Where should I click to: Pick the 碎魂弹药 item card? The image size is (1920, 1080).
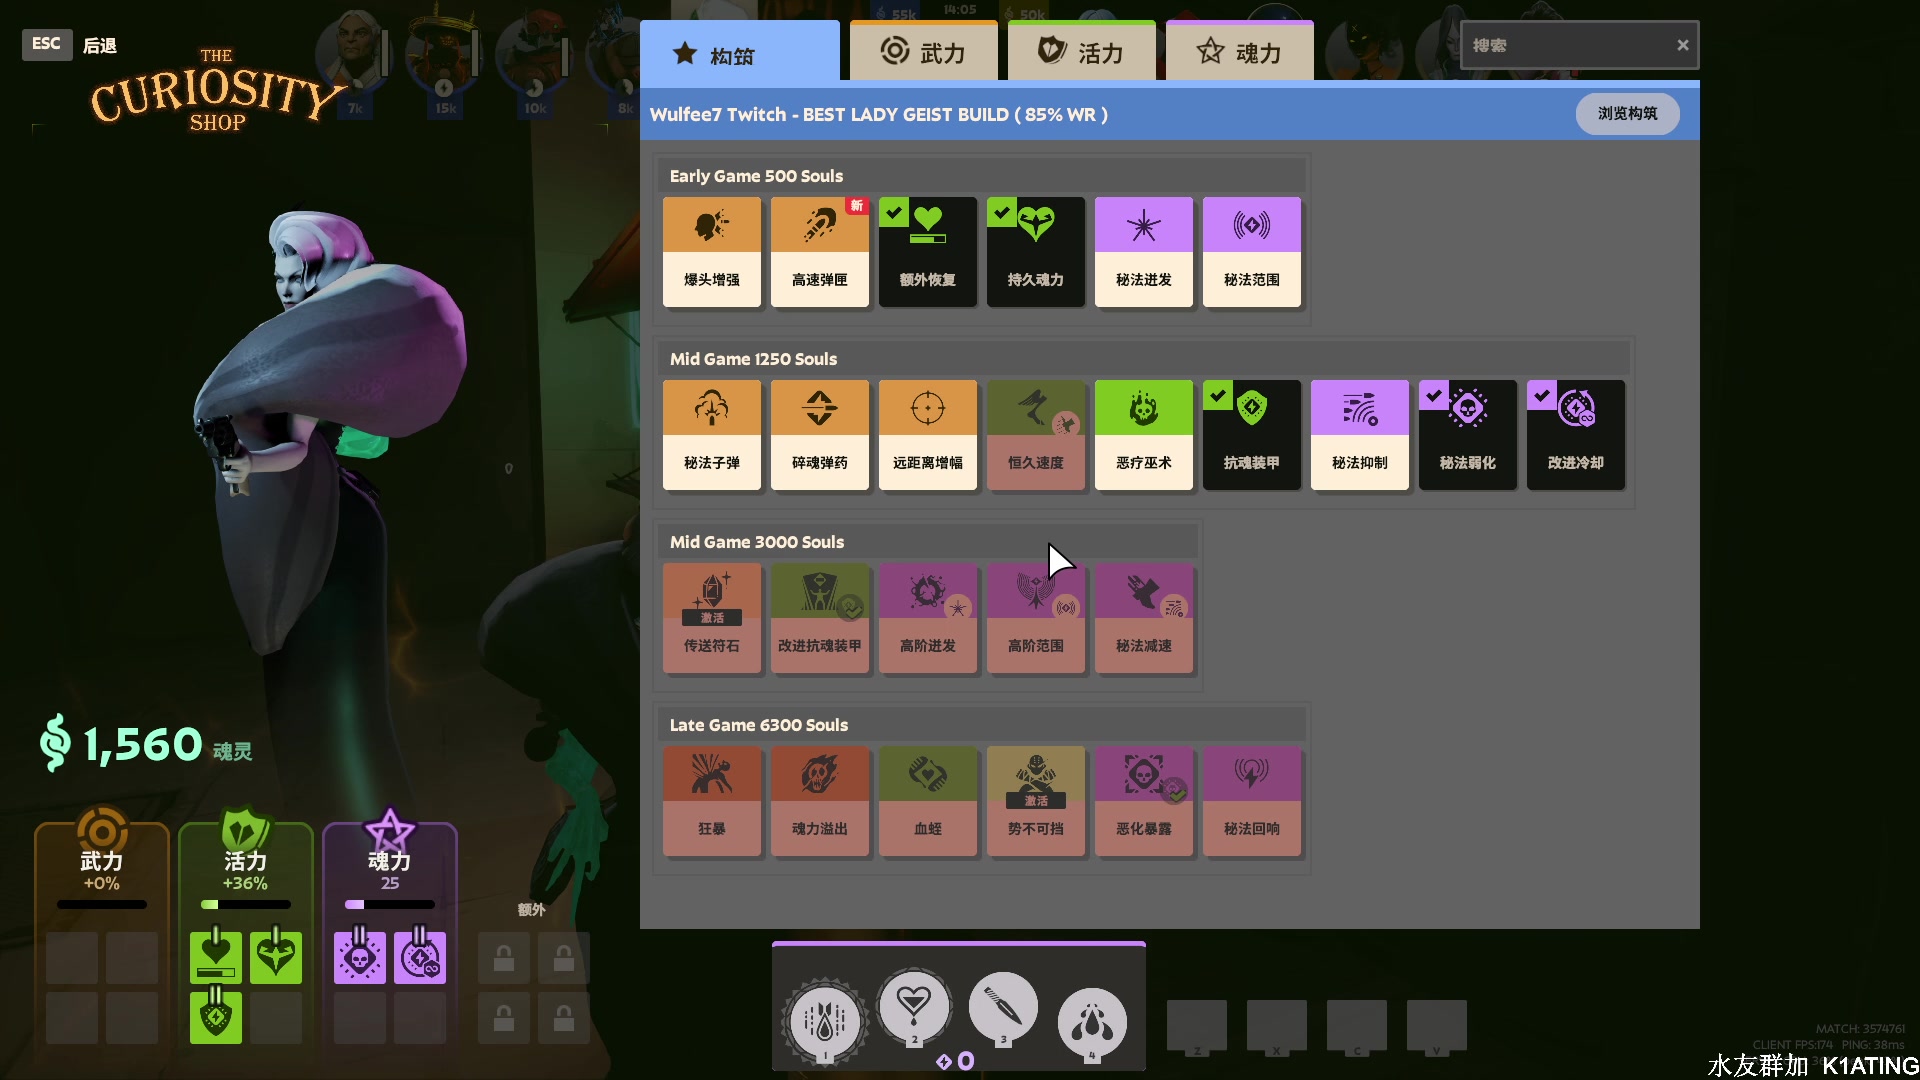click(x=819, y=435)
